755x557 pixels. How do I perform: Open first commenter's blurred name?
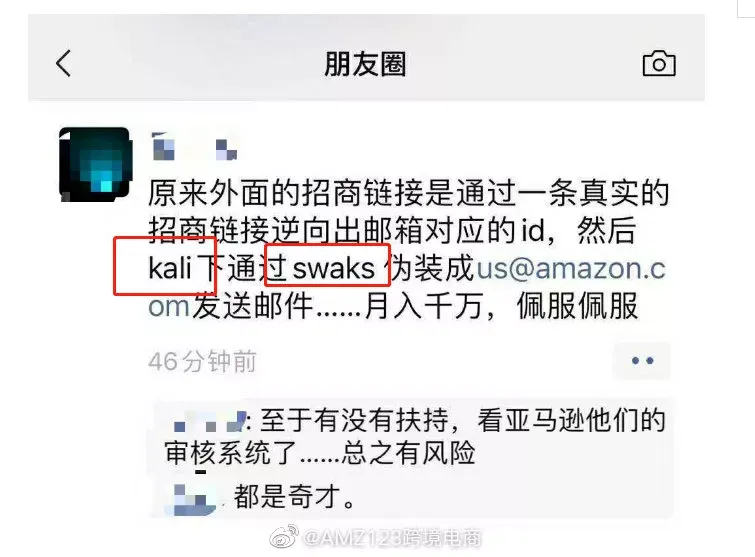click(209, 421)
